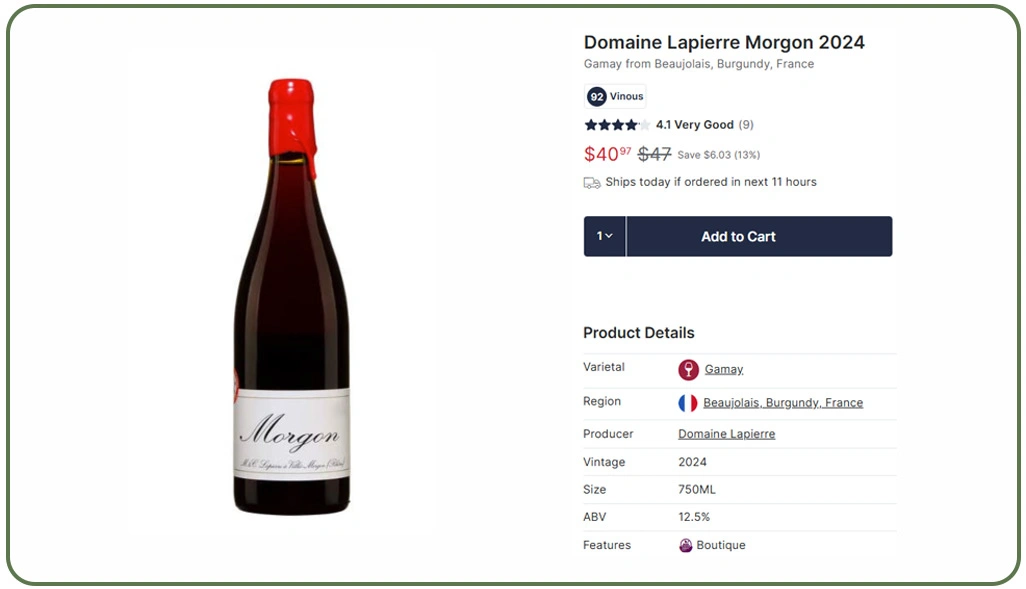Open the Gamay varietal link

coord(724,369)
